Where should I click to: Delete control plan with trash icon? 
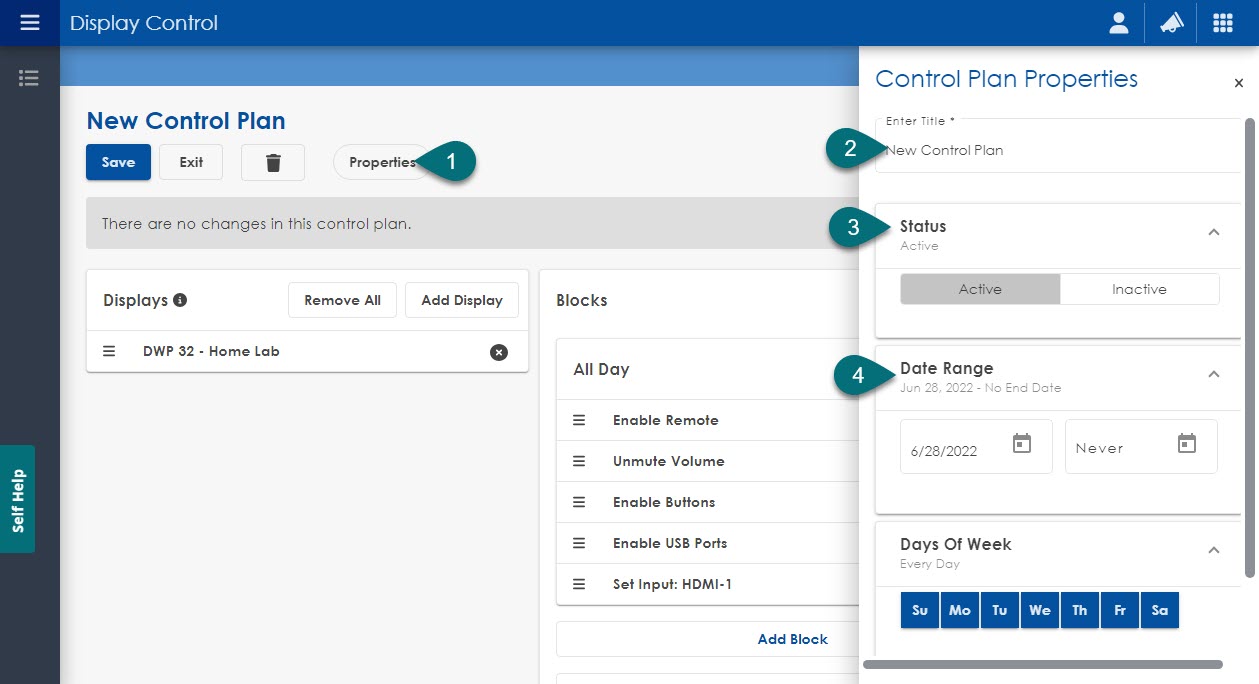[x=273, y=162]
